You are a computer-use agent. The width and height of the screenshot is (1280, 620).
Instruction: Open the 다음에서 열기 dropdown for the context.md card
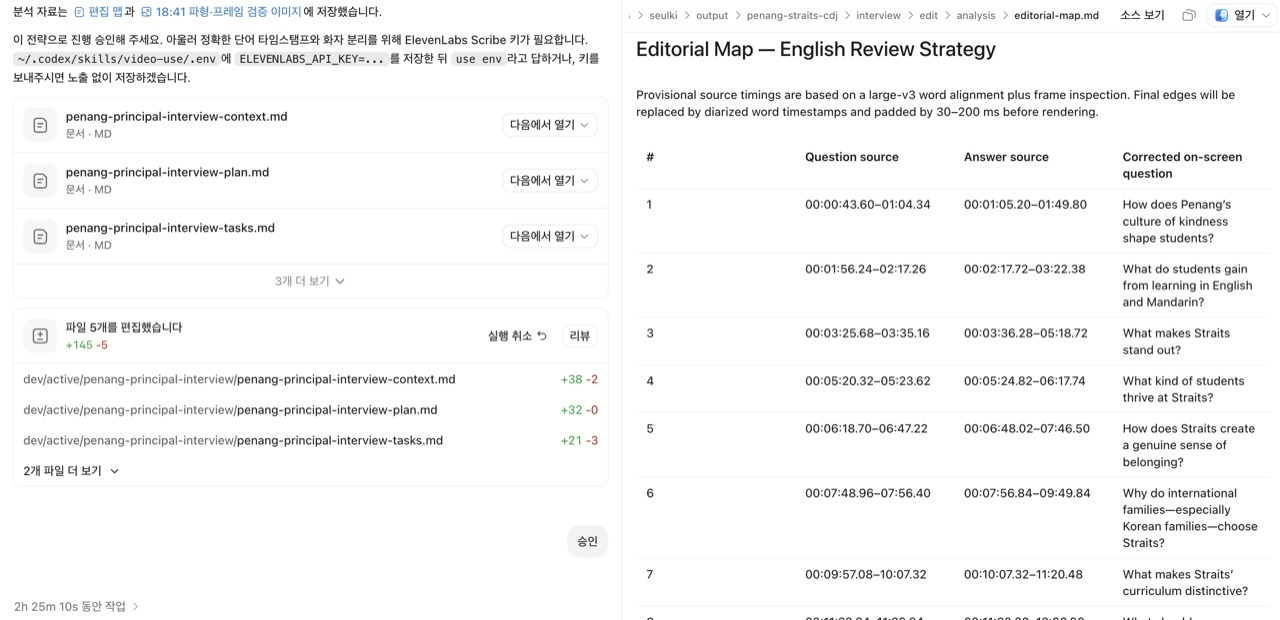pos(549,125)
